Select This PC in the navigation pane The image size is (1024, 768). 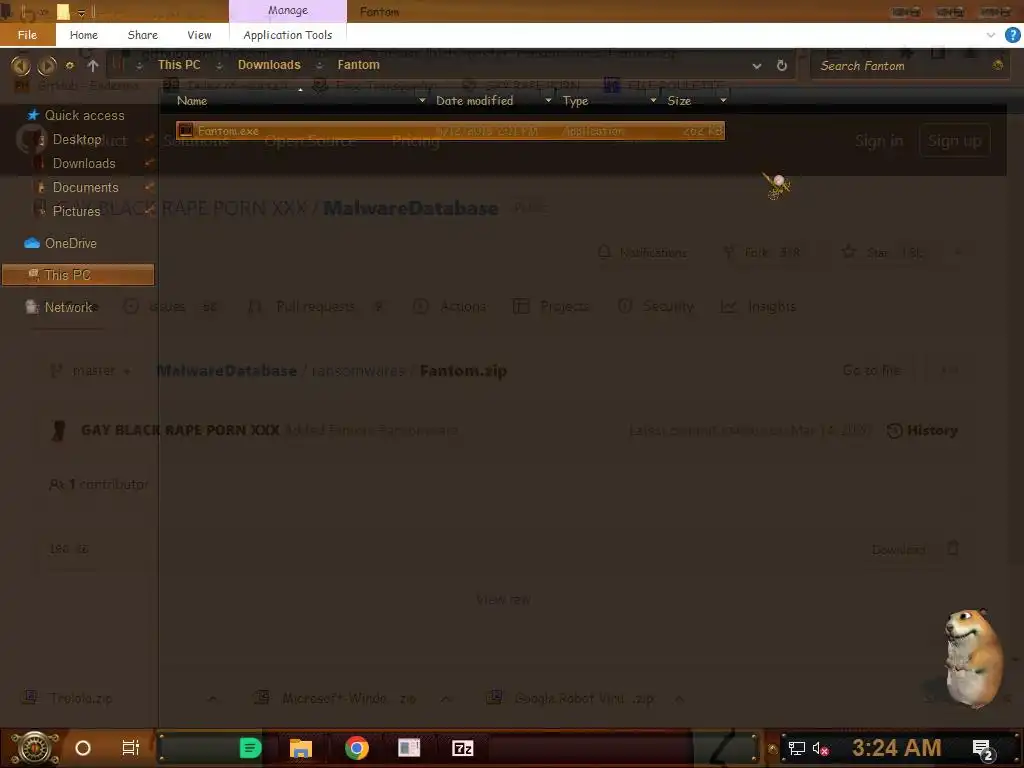coord(78,275)
